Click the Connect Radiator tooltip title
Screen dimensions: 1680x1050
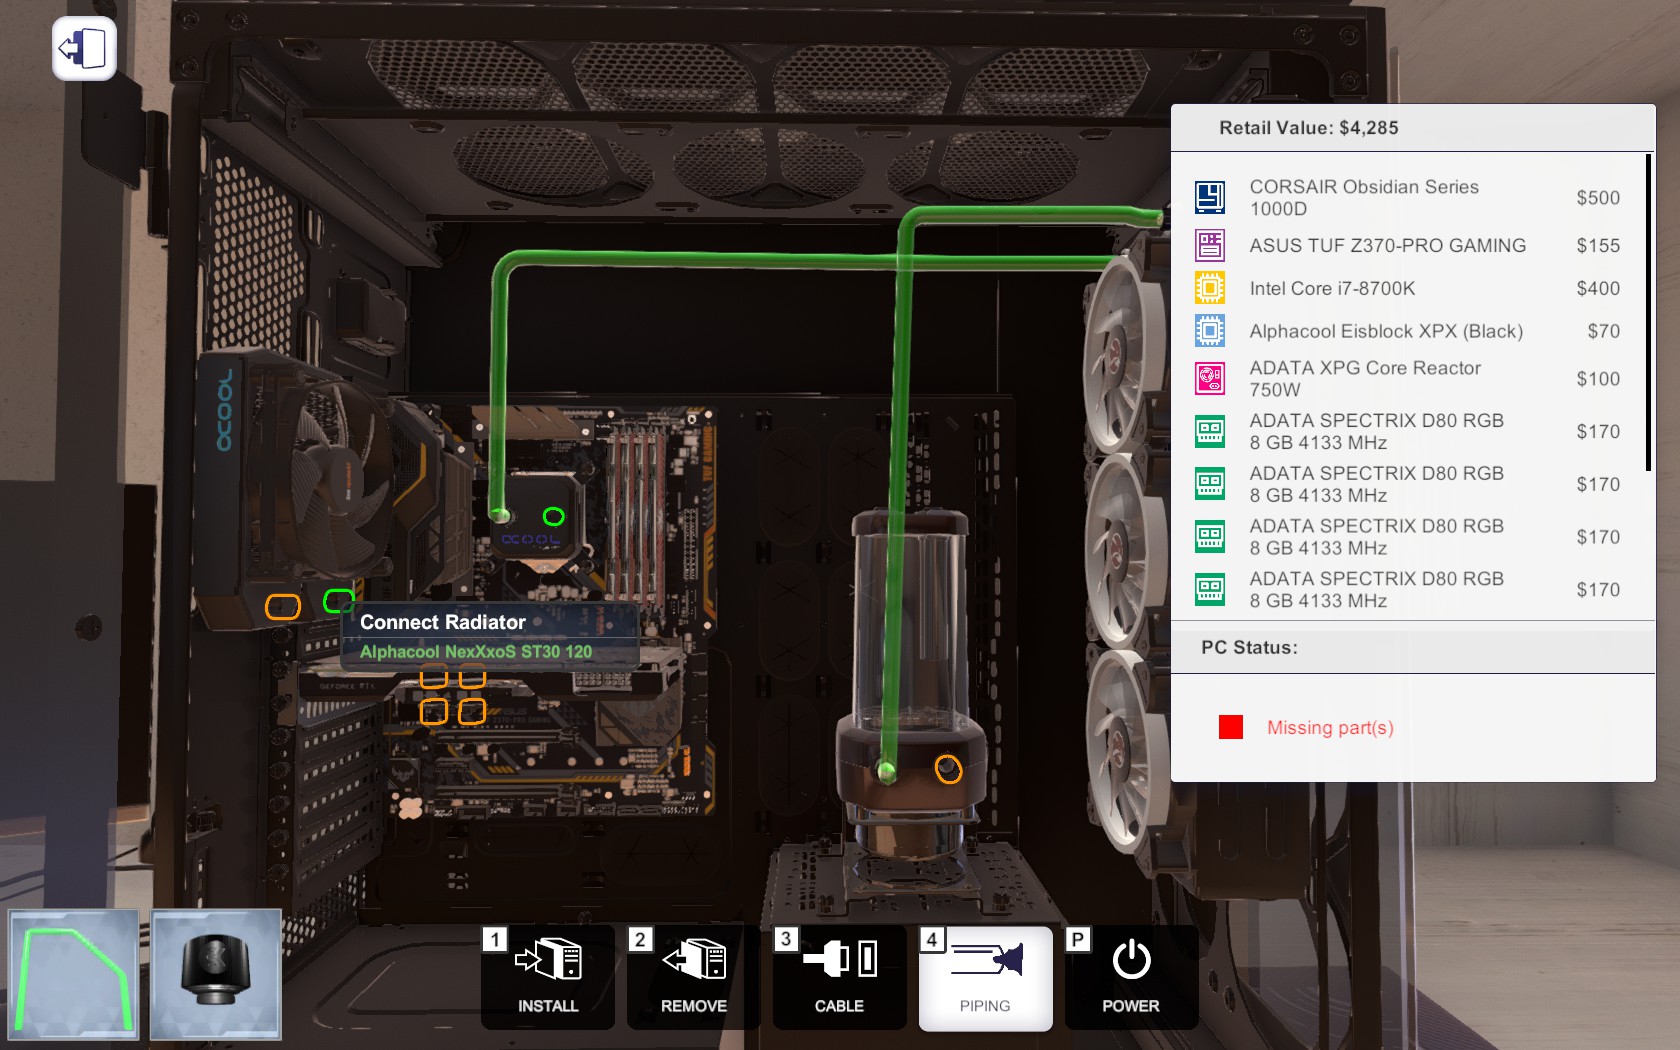[443, 622]
